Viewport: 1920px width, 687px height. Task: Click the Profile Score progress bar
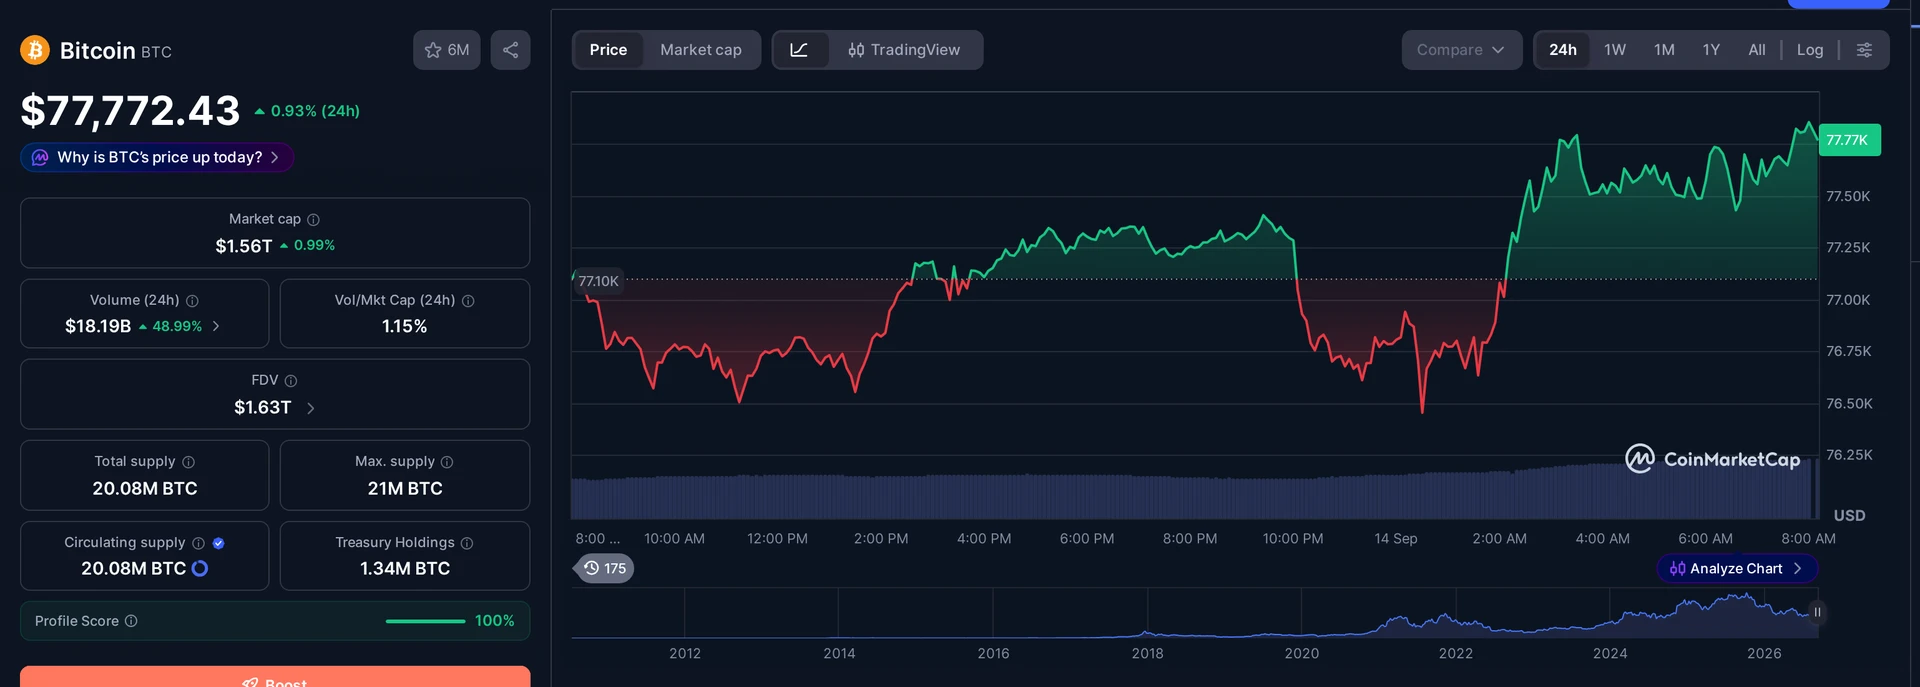[425, 621]
